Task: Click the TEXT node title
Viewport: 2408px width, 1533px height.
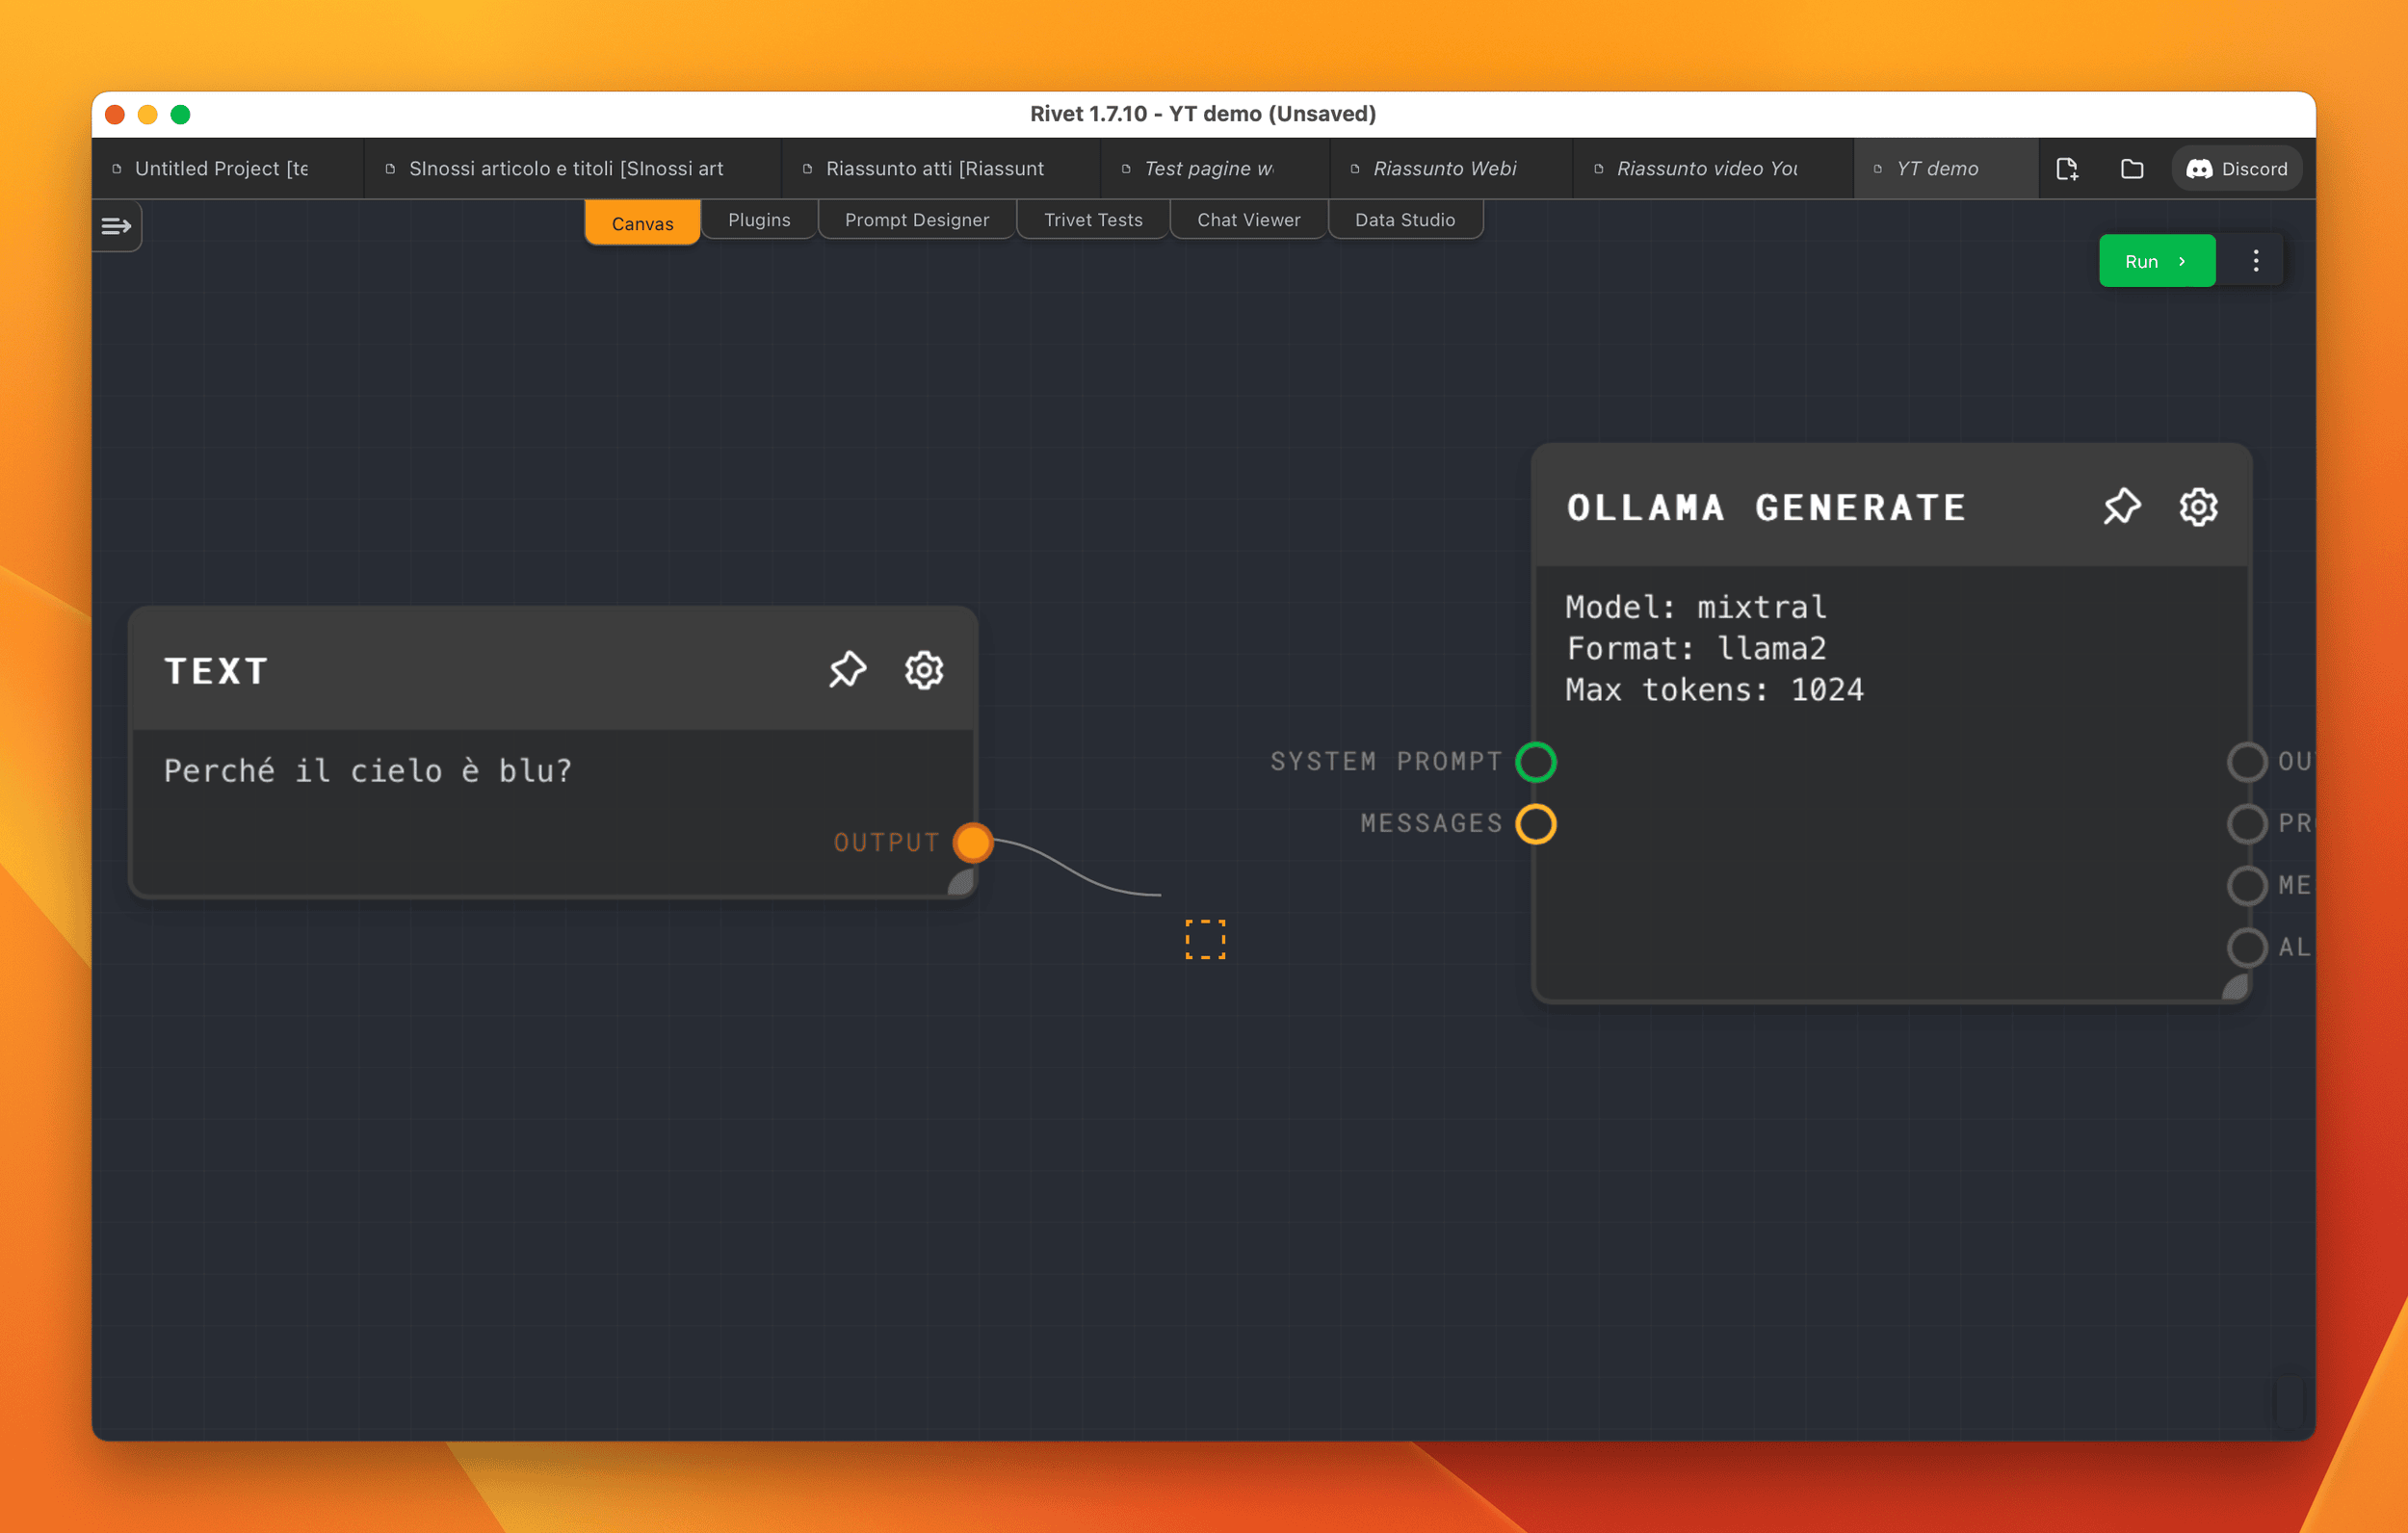Action: (x=216, y=670)
